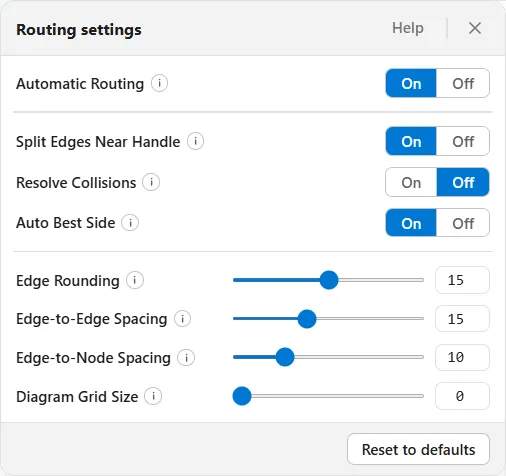The height and width of the screenshot is (476, 506).
Task: Focus Edge-to-Node Spacing value field showing 10
Action: tap(462, 357)
